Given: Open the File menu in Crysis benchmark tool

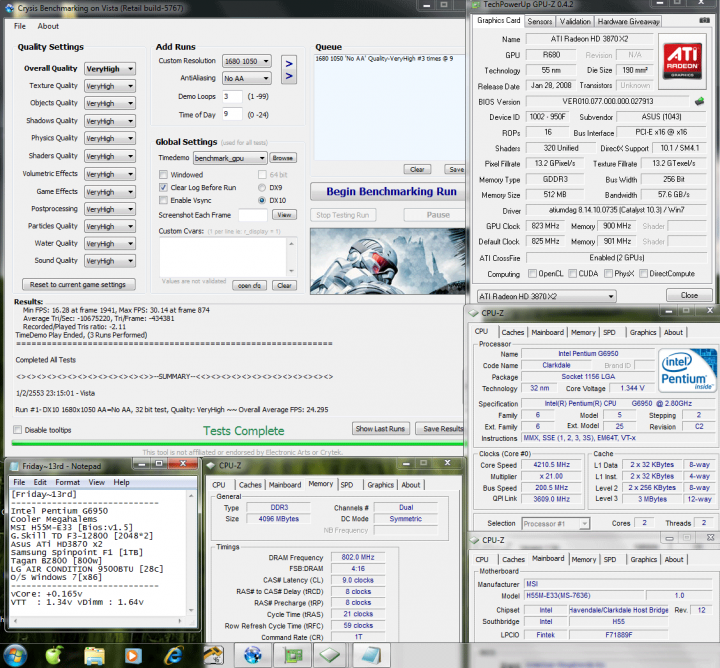Looking at the screenshot, I should click(20, 26).
